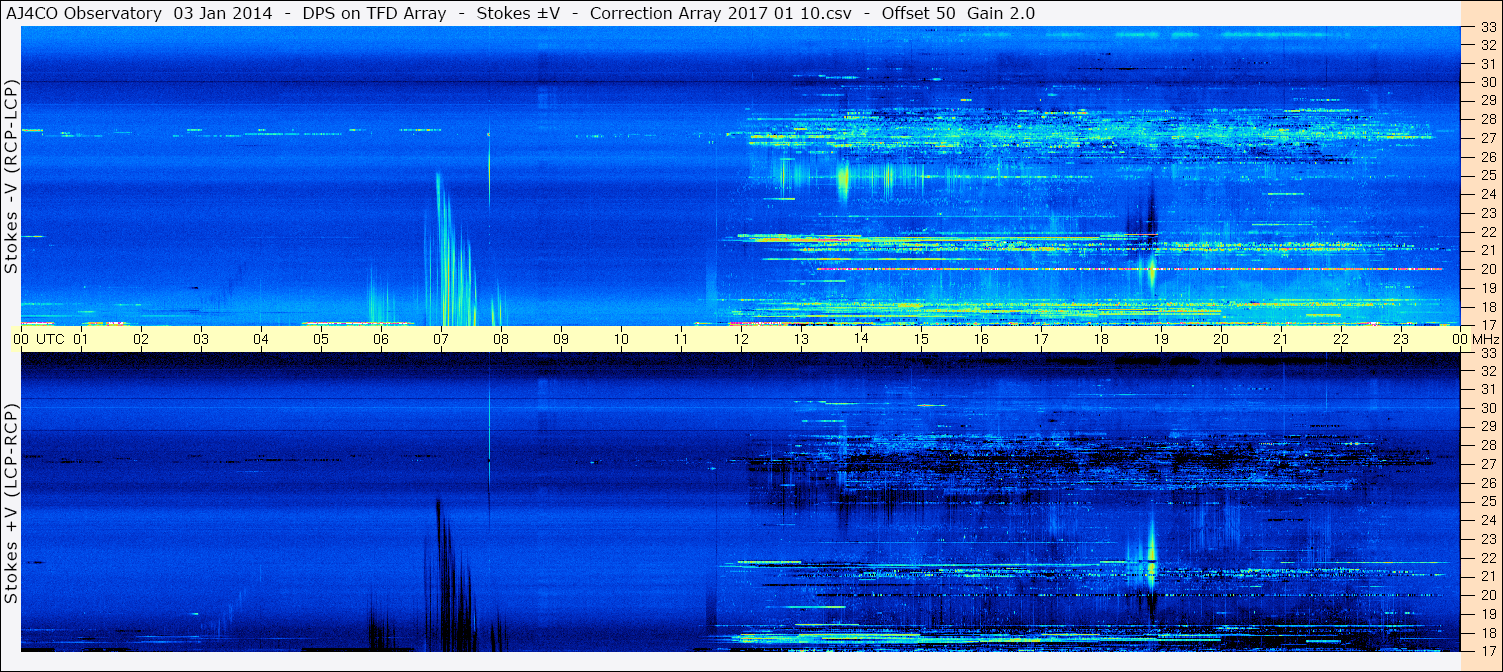Select the 10 hour time marker
This screenshot has width=1503, height=672.
[x=621, y=339]
